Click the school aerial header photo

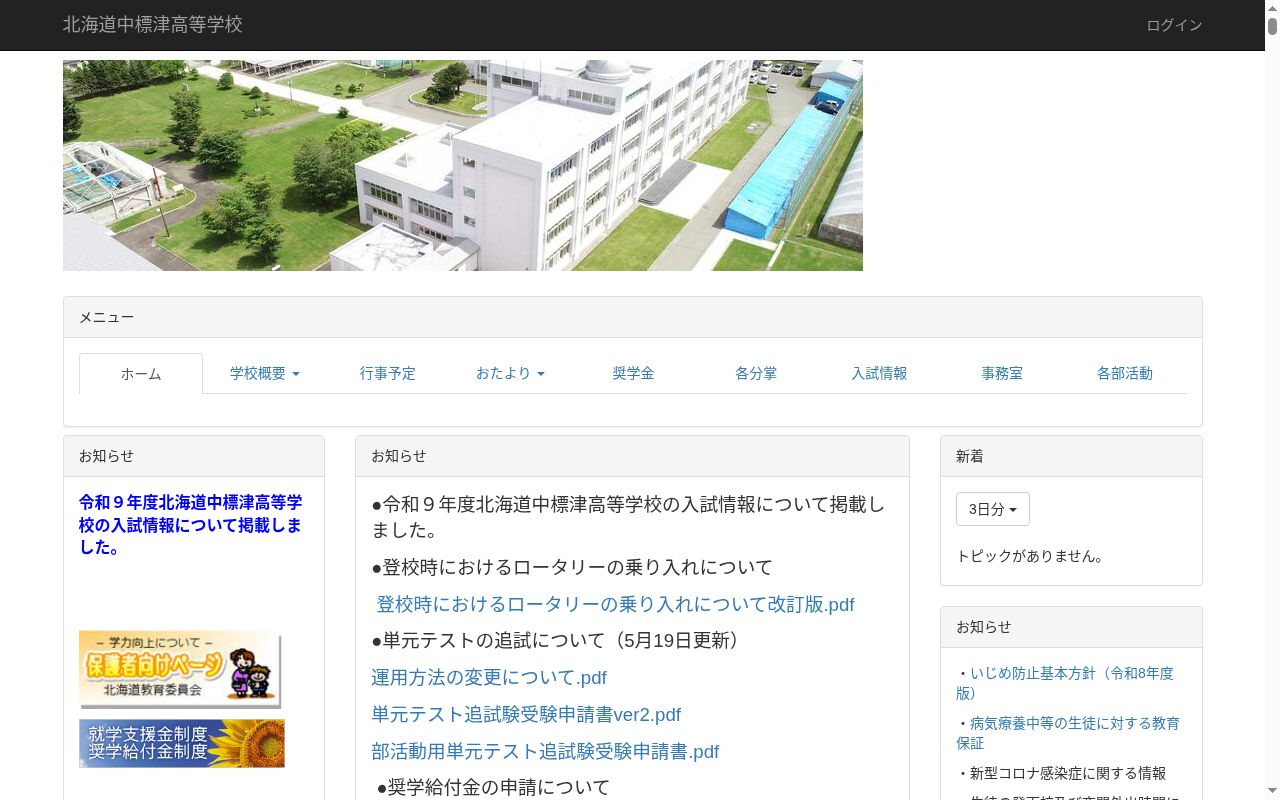click(x=463, y=165)
